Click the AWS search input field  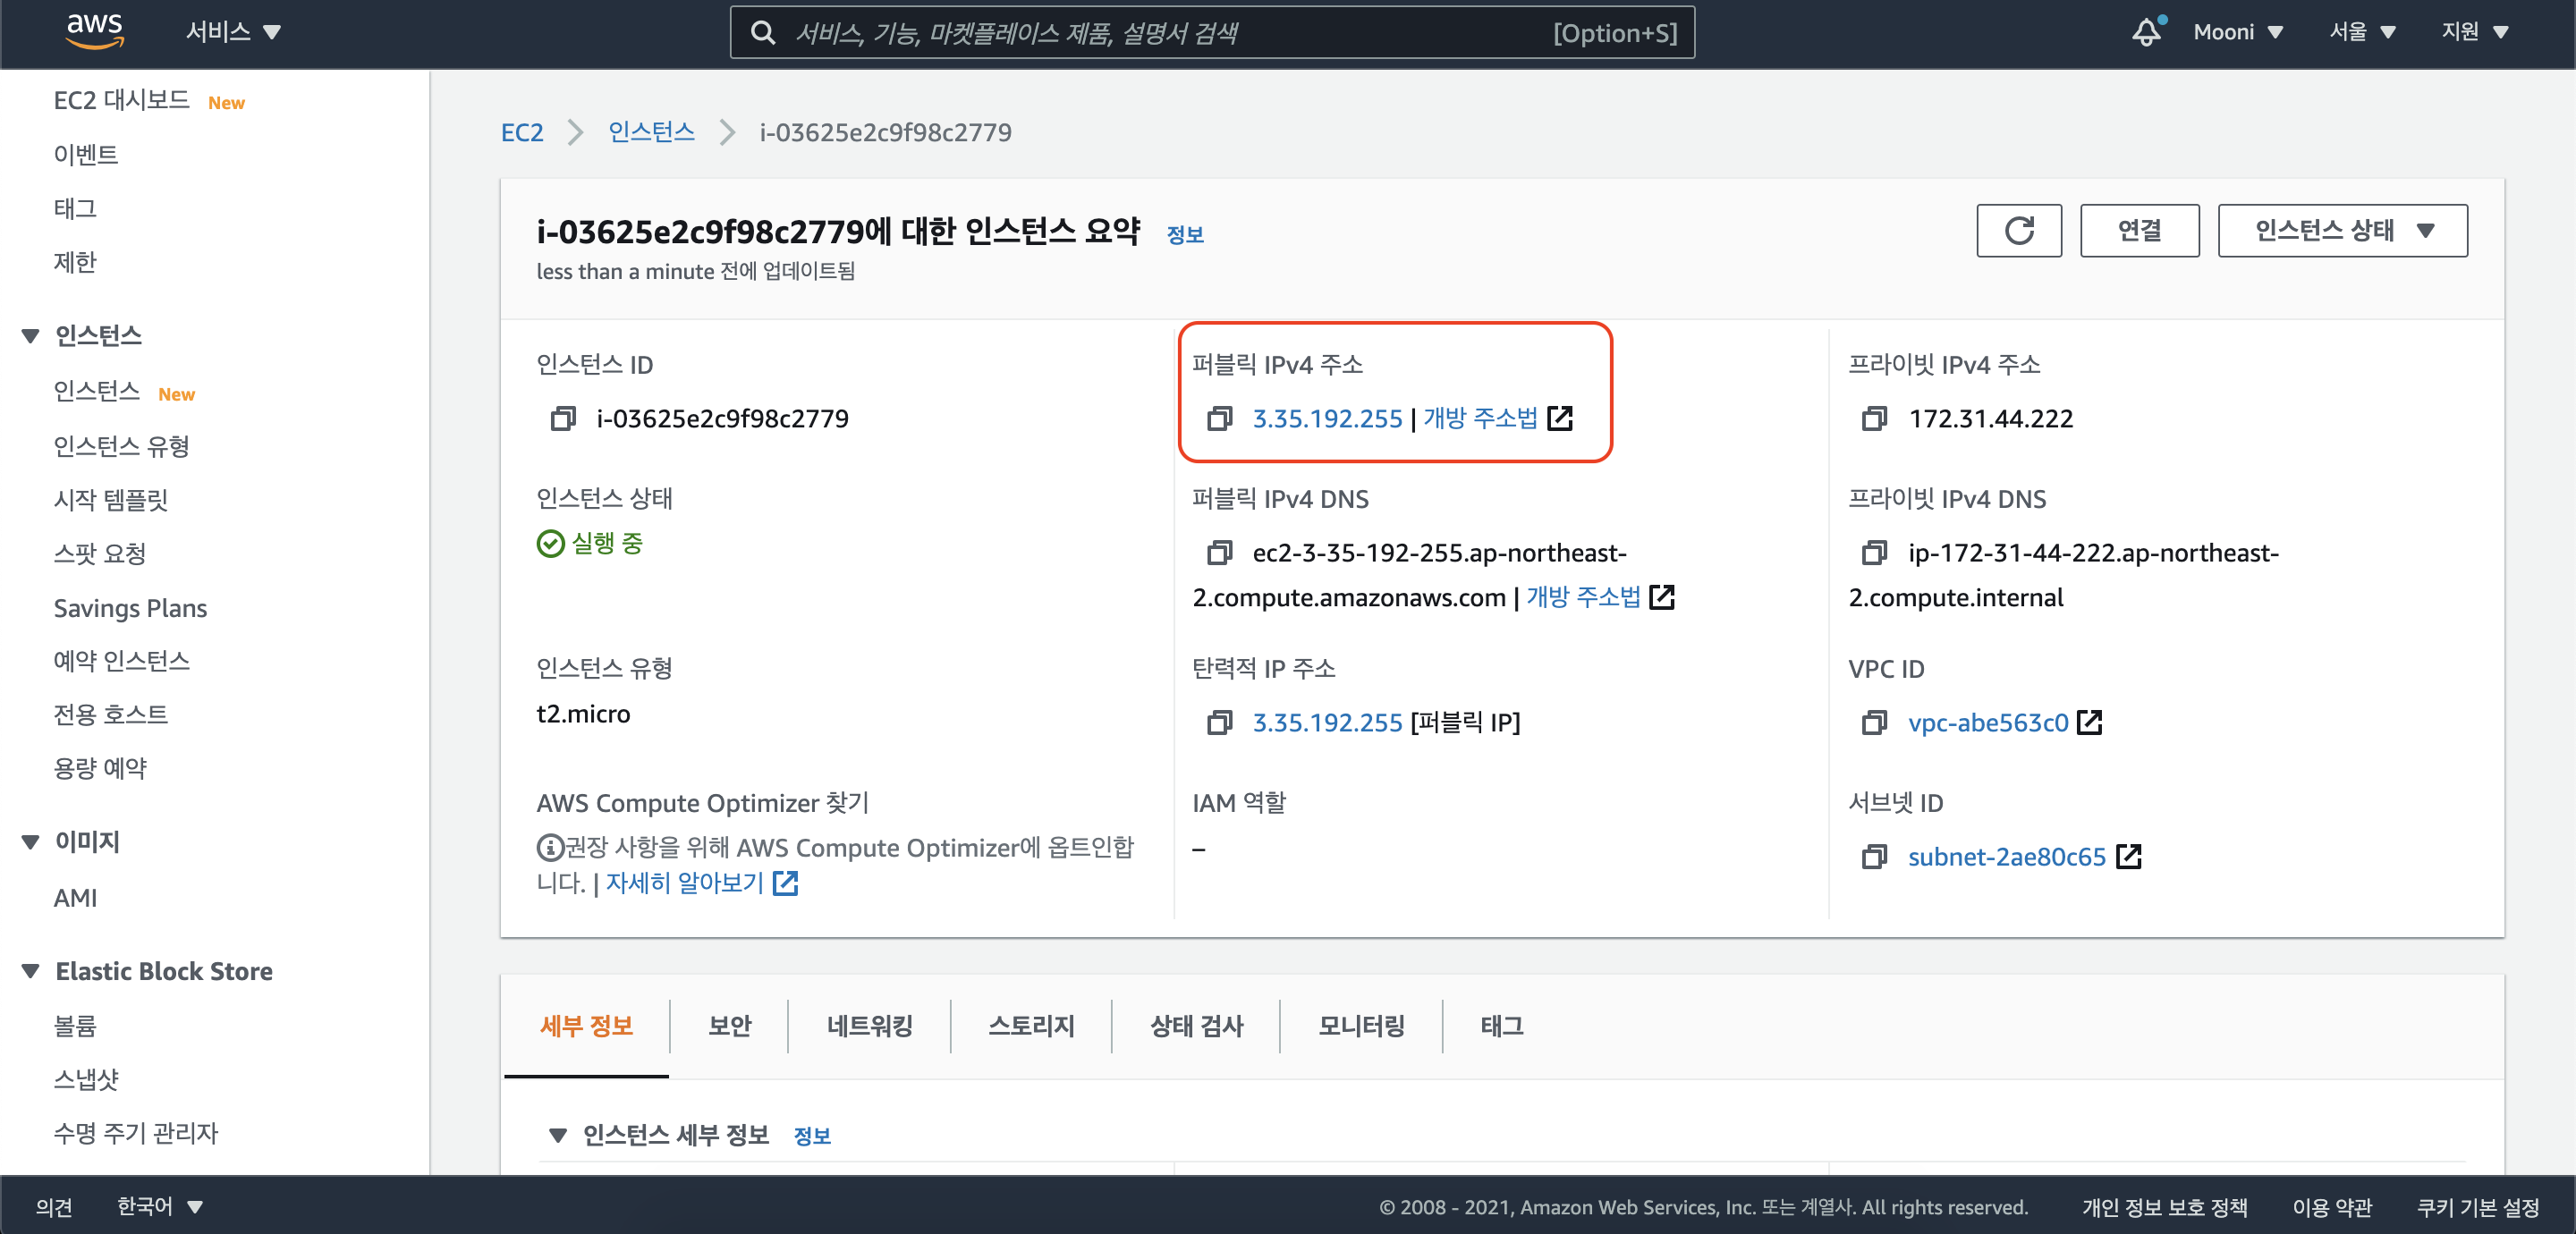click(x=1160, y=32)
